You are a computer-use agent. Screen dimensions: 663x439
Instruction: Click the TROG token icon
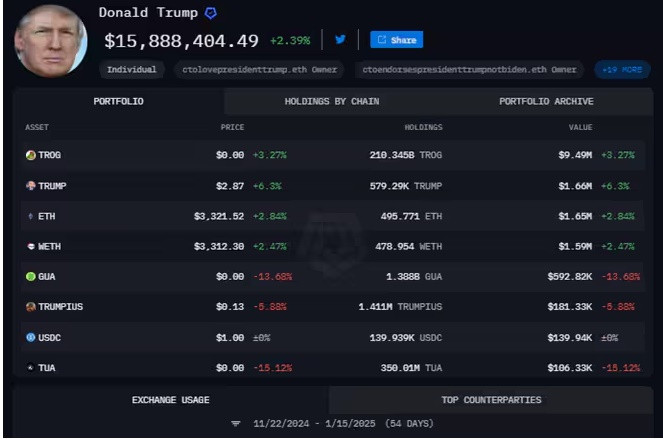coord(30,155)
